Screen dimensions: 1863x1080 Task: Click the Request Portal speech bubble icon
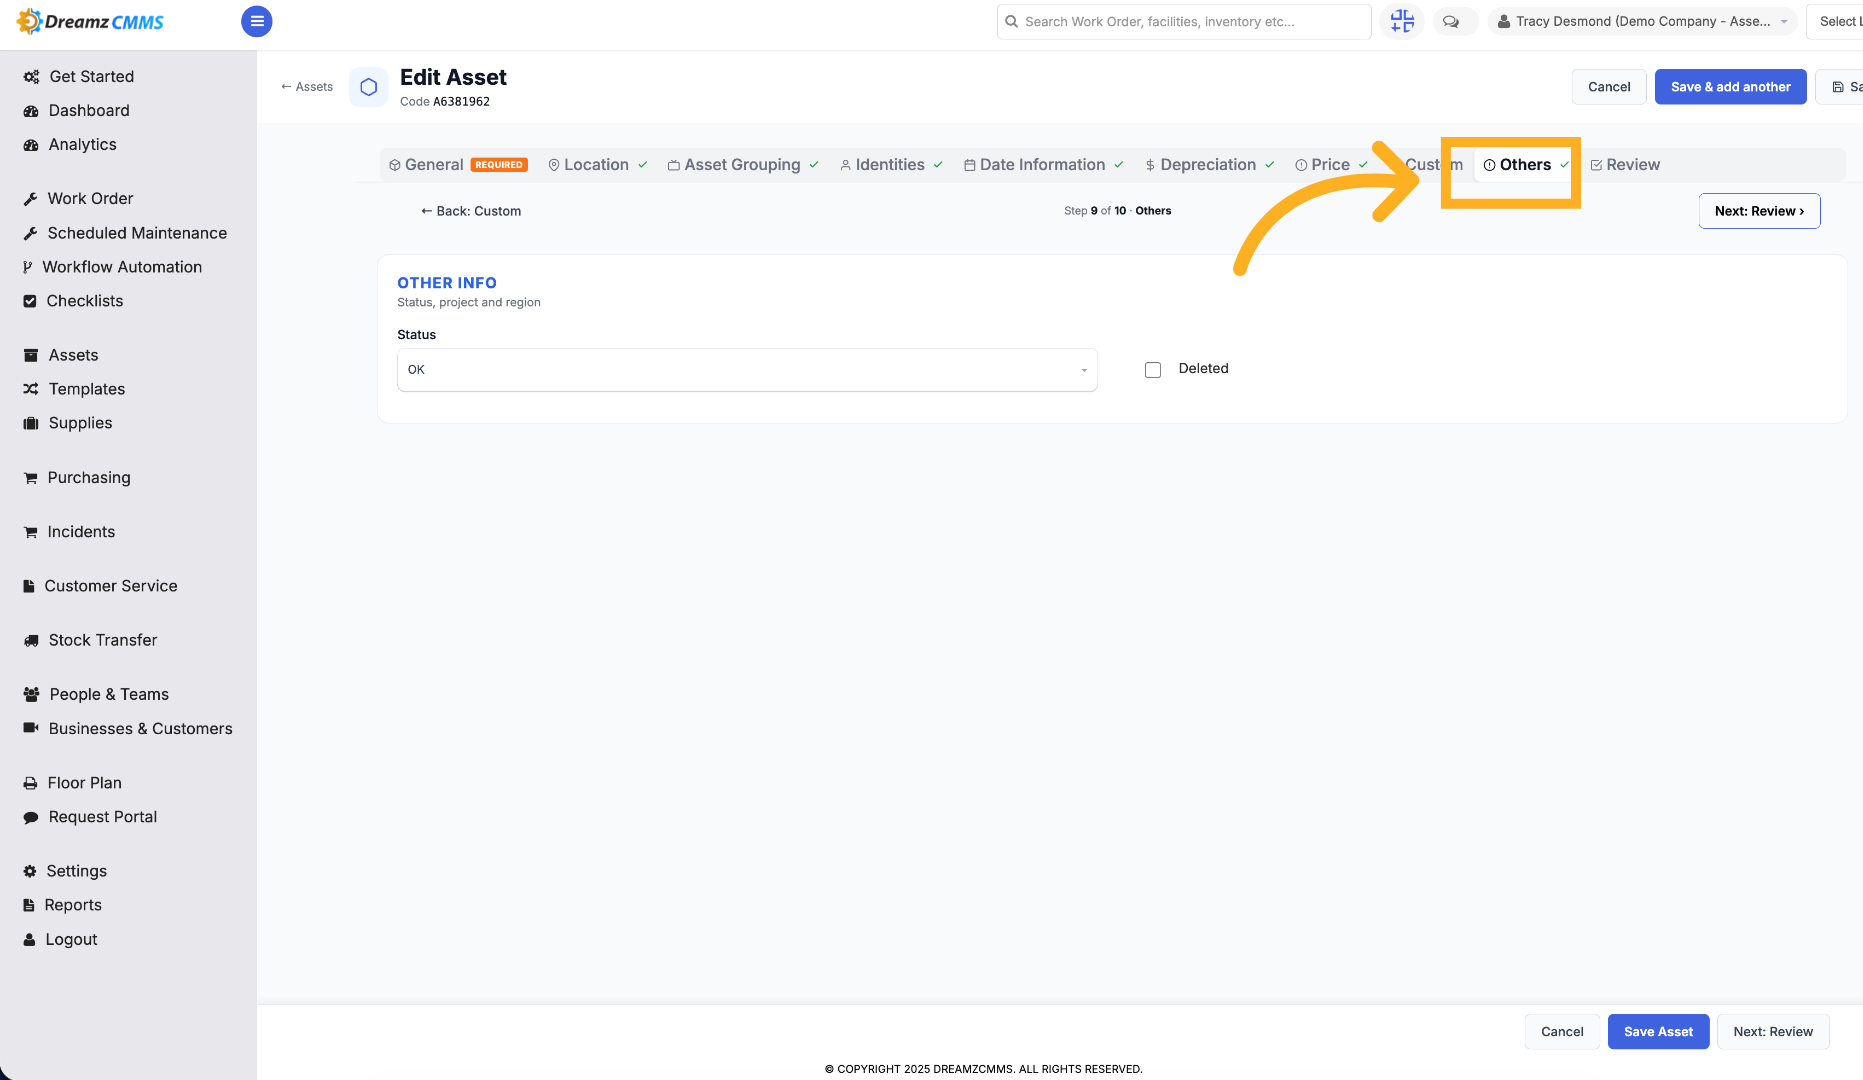(x=31, y=817)
